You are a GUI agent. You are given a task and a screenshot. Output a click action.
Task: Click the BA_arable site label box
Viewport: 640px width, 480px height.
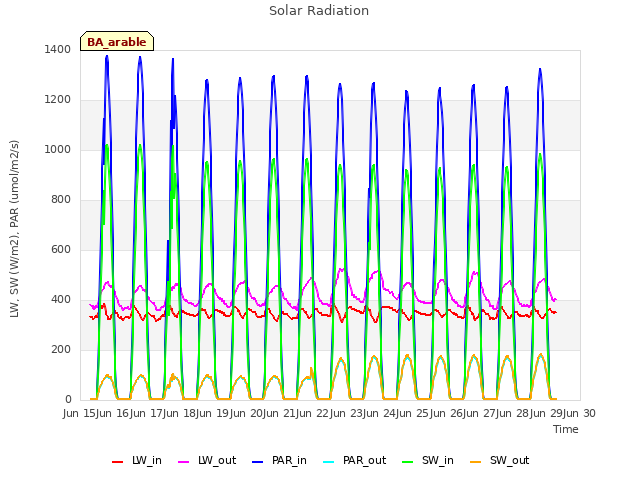117,41
